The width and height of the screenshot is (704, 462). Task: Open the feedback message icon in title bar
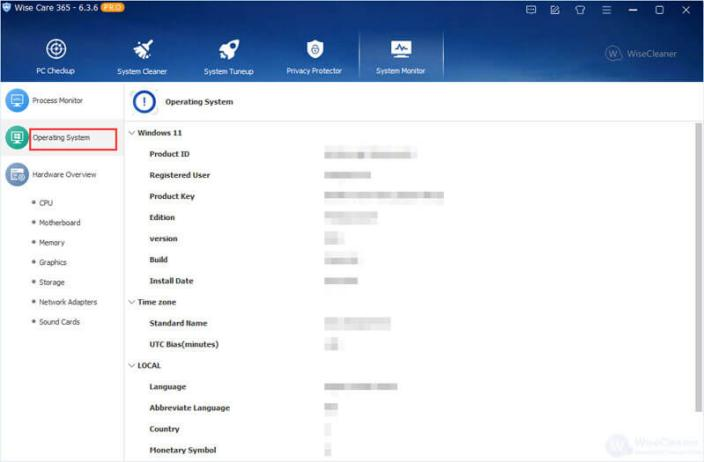[x=531, y=10]
